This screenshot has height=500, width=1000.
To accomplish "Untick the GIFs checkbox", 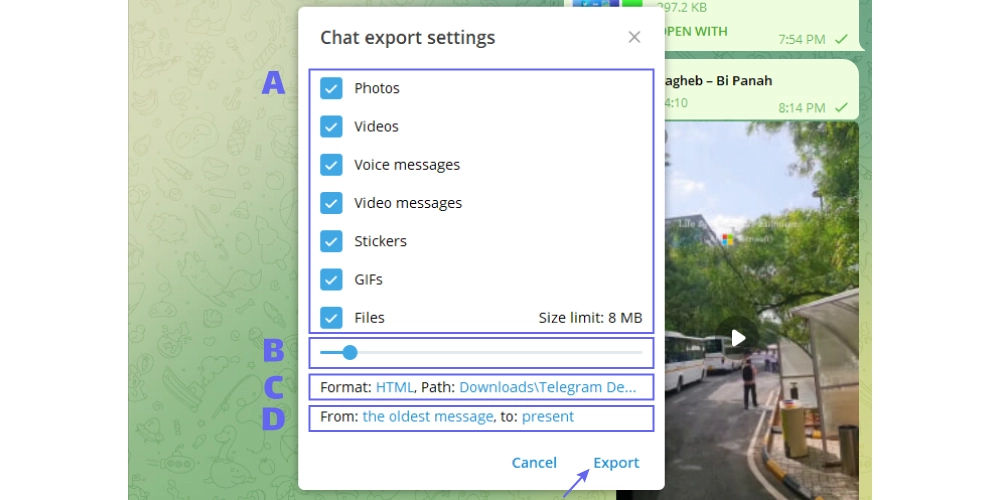I will (332, 279).
